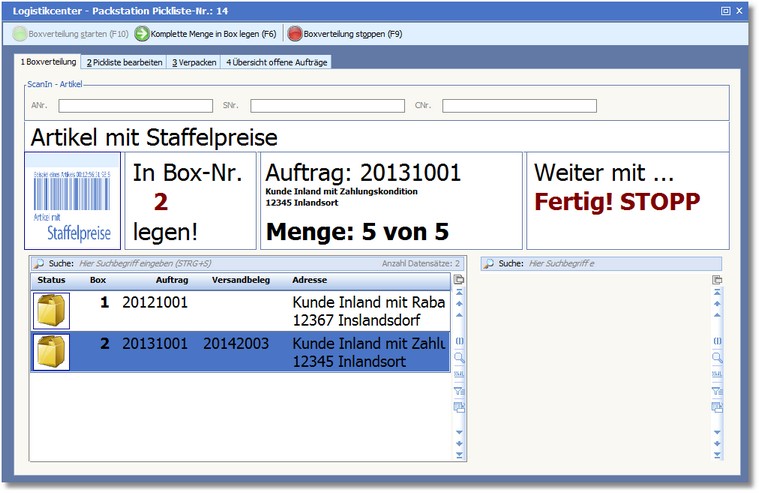Click into the CNr. text field
759x493 pixels.
point(519,105)
